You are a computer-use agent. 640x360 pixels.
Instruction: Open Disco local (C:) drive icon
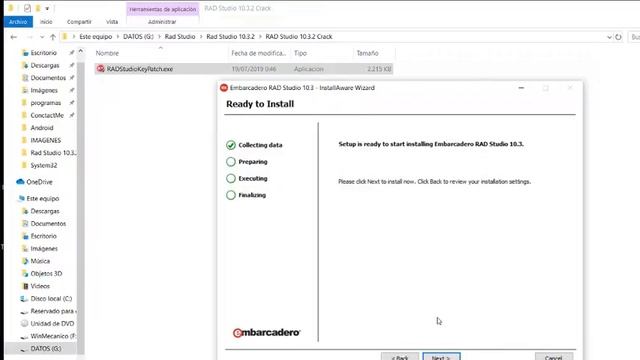(24, 299)
